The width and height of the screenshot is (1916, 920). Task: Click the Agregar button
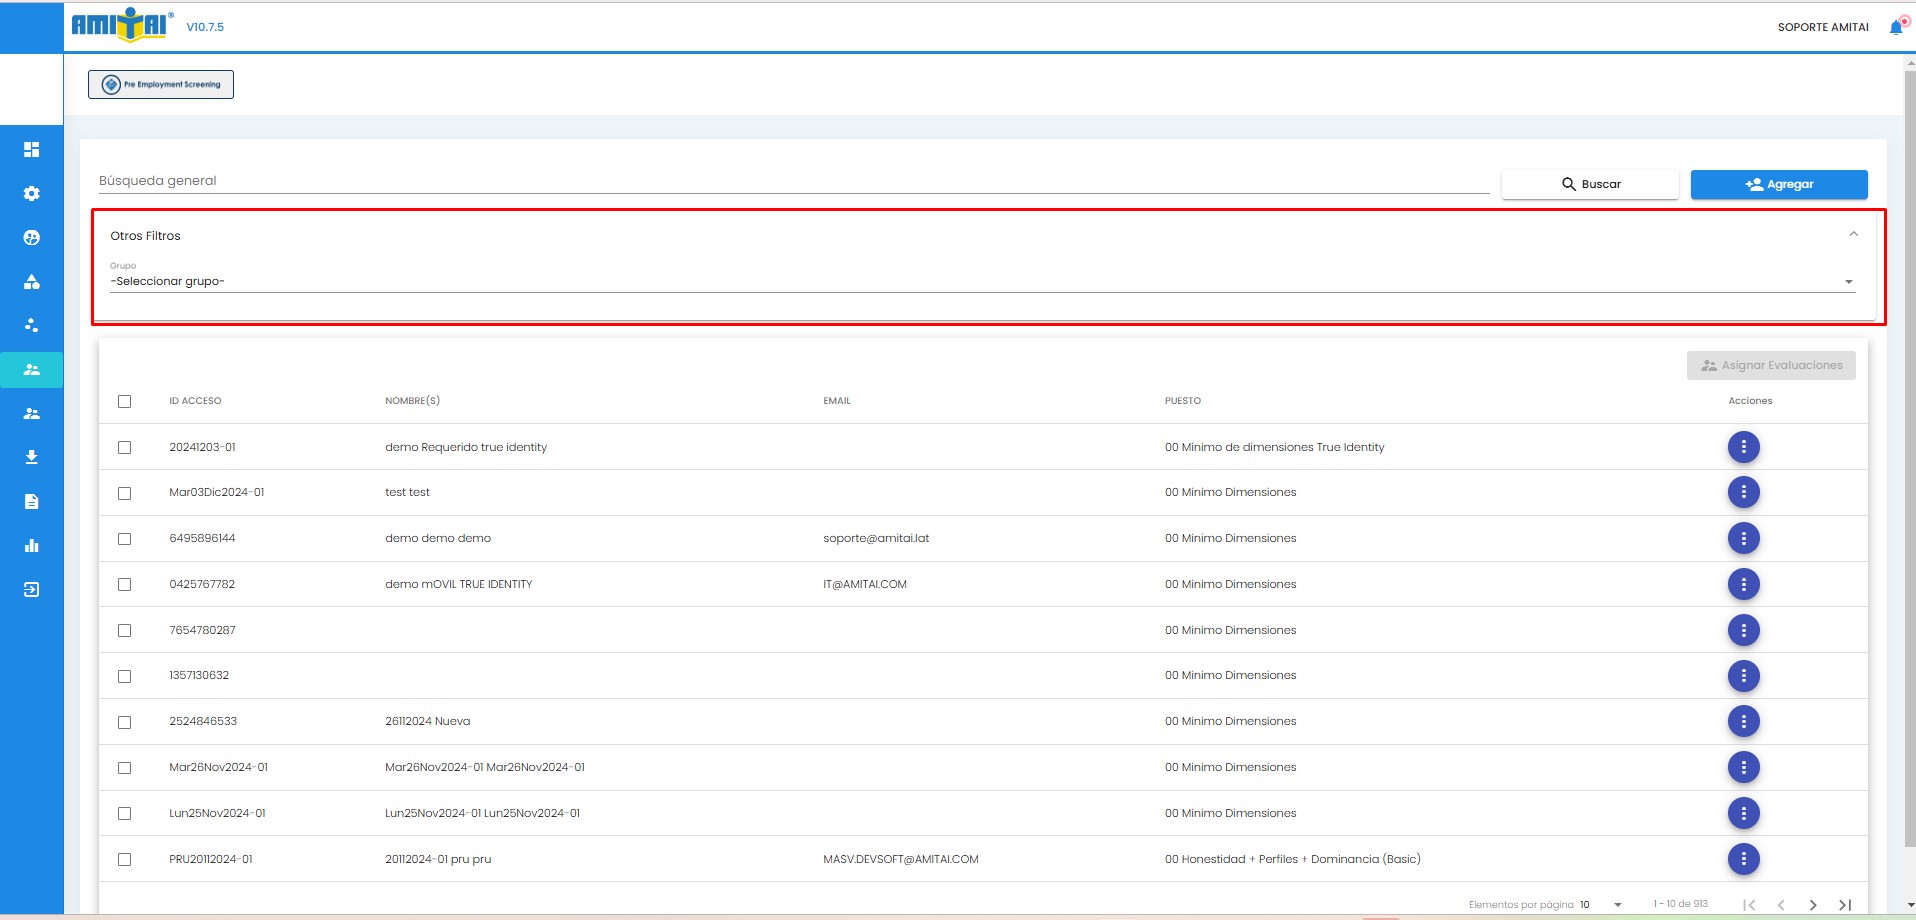pos(1778,184)
